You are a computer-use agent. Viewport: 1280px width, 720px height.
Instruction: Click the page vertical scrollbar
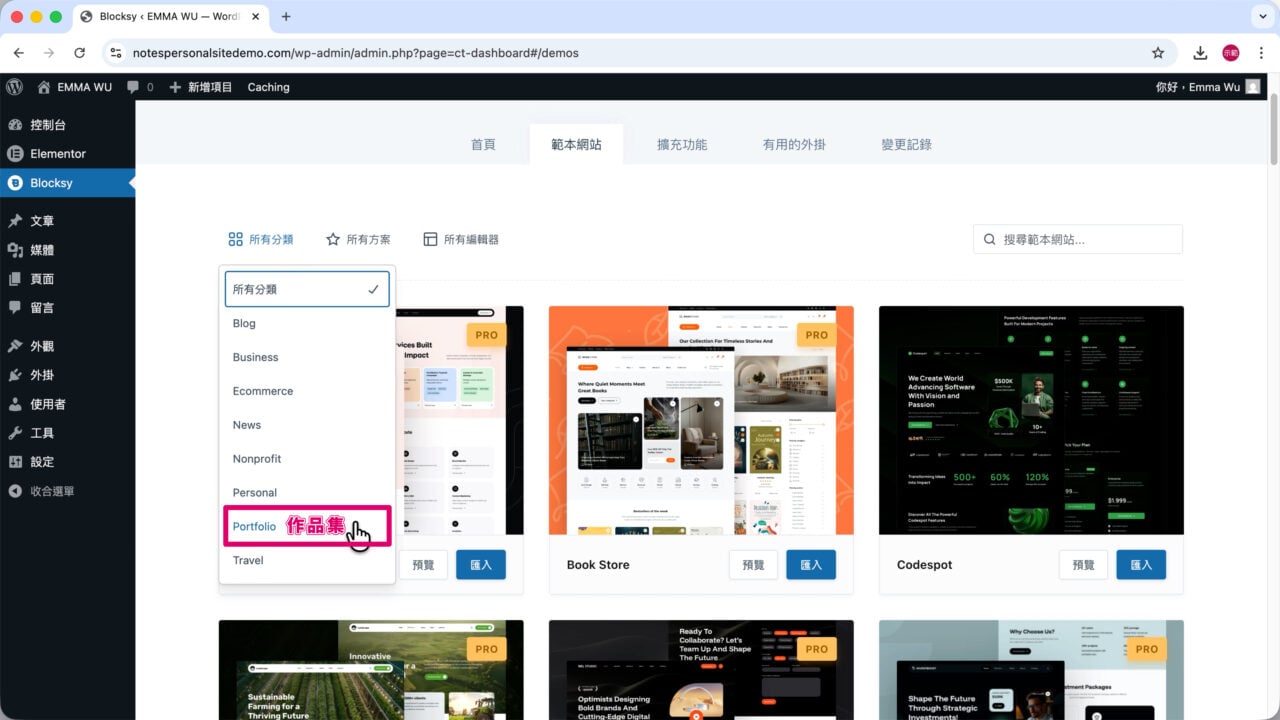(x=1274, y=130)
